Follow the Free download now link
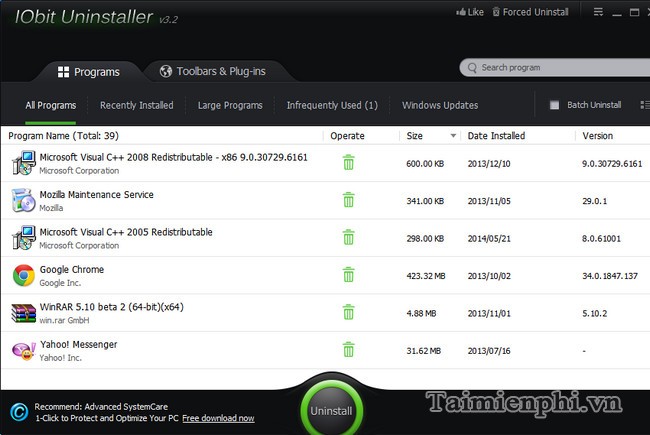Screen dimensions: 650x435 tap(218, 418)
